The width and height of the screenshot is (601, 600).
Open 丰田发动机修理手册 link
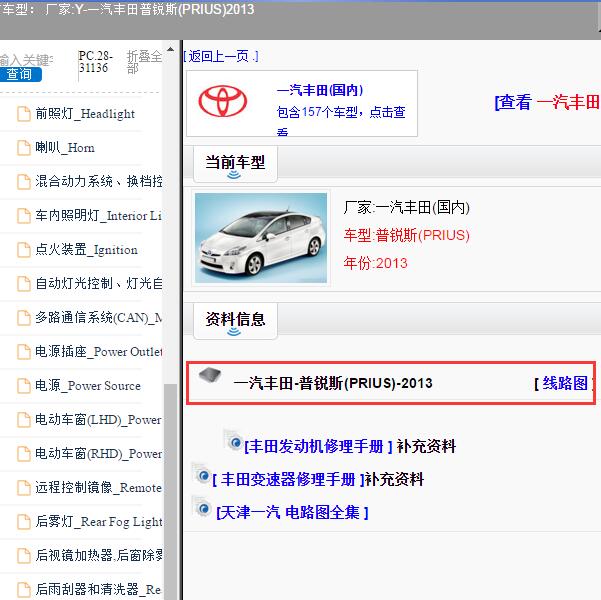point(318,446)
